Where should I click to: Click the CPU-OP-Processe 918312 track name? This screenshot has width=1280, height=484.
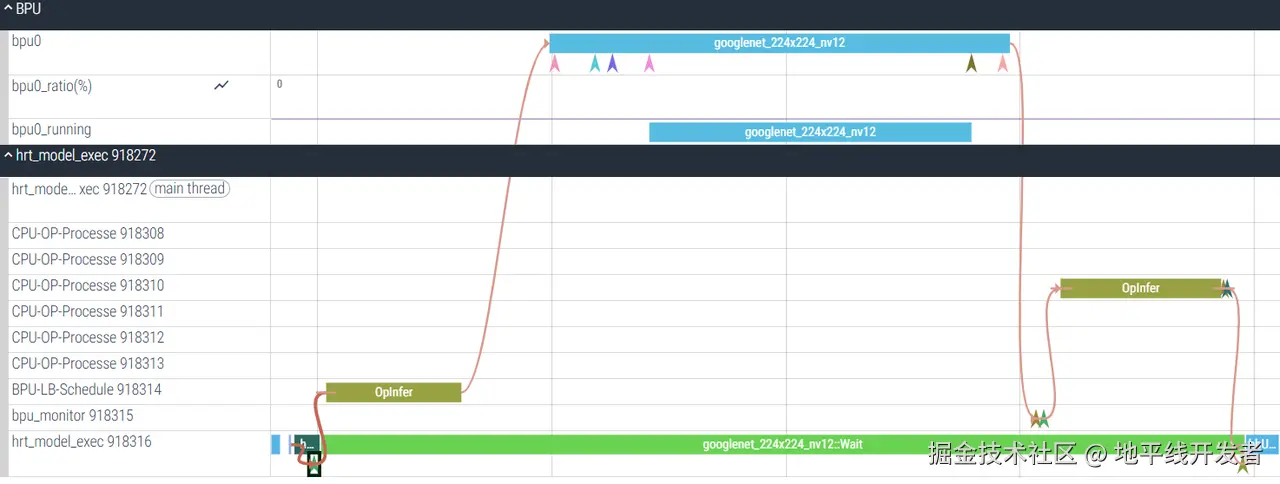click(88, 337)
